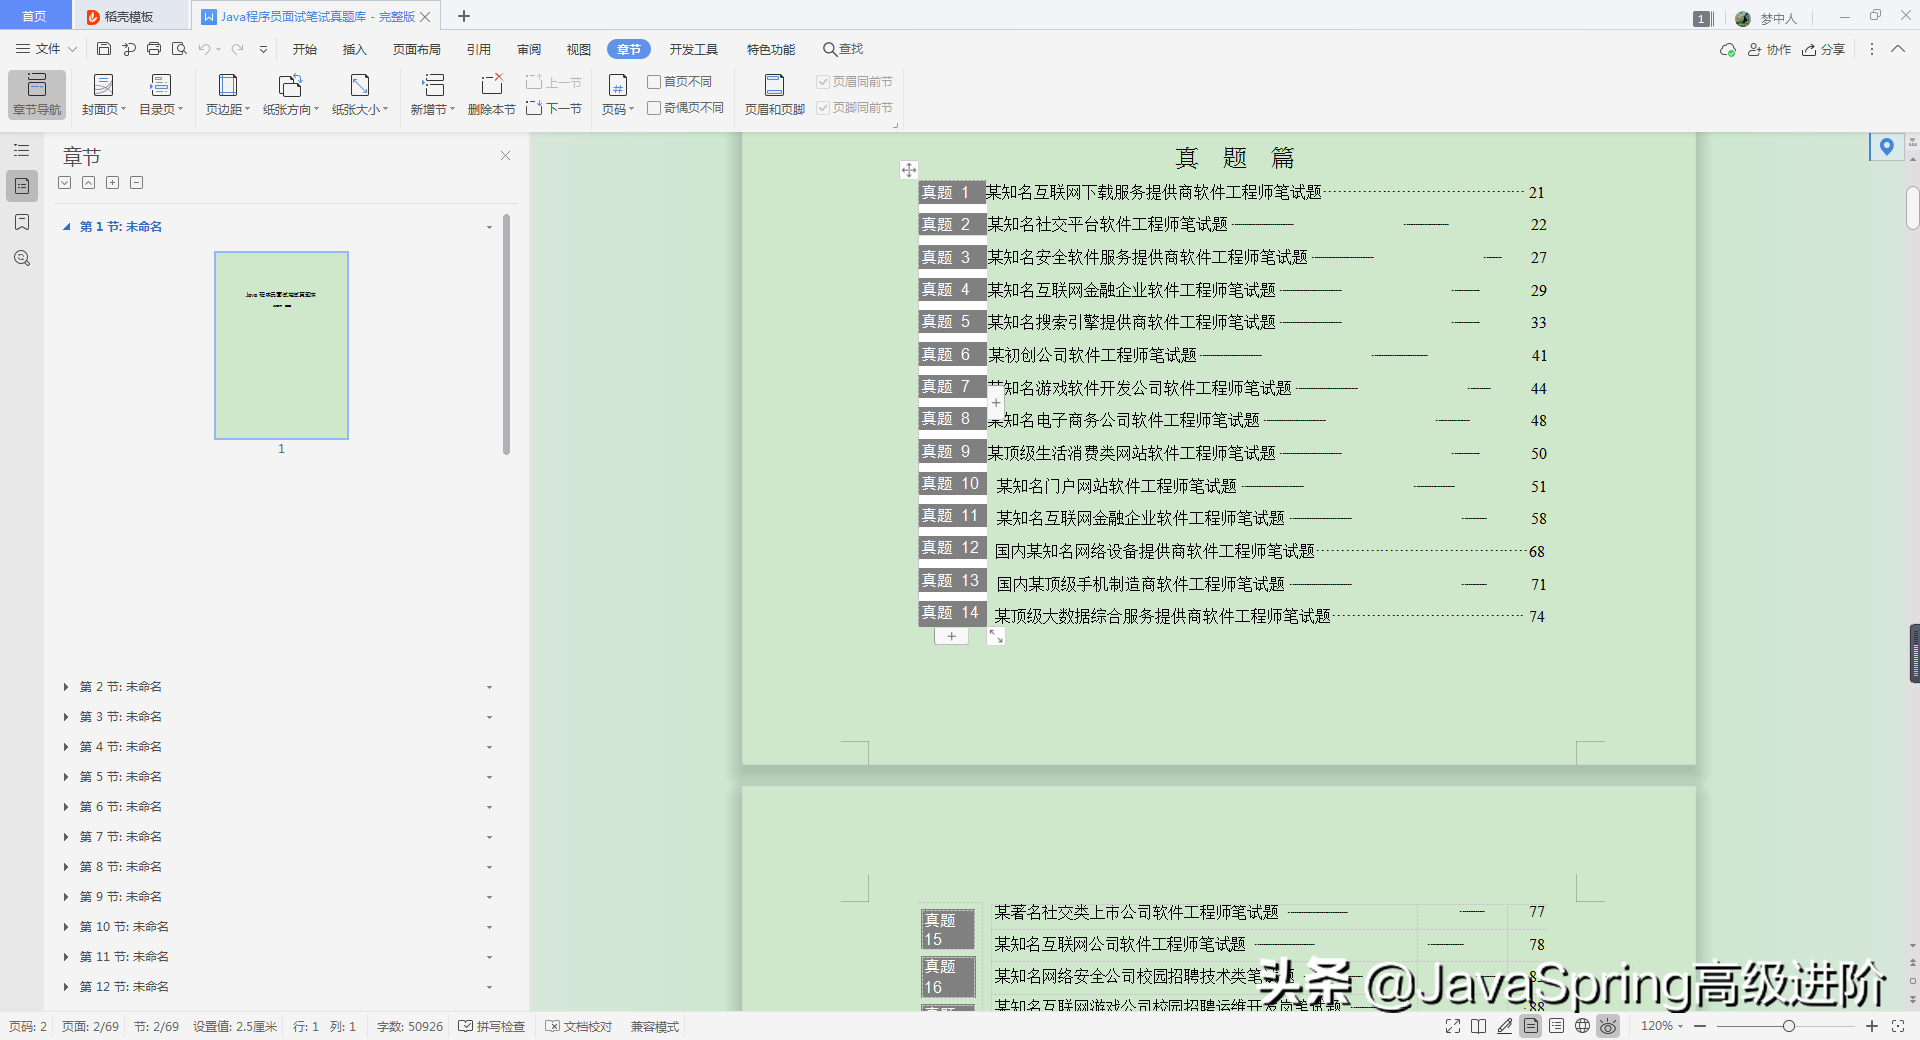This screenshot has width=1920, height=1040.
Task: Open the find/zoom icon in left sidebar
Action: pos(22,258)
